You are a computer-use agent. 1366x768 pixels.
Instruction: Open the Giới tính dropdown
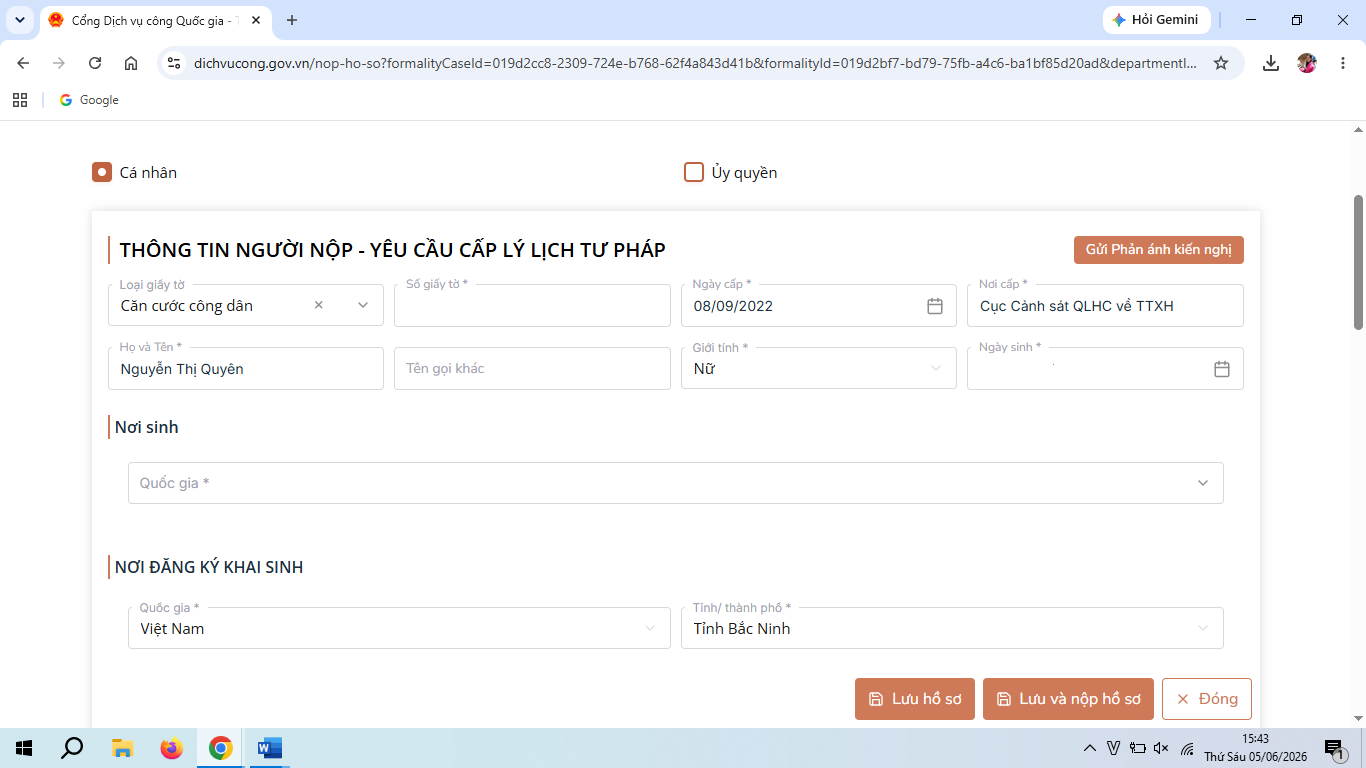tap(818, 368)
